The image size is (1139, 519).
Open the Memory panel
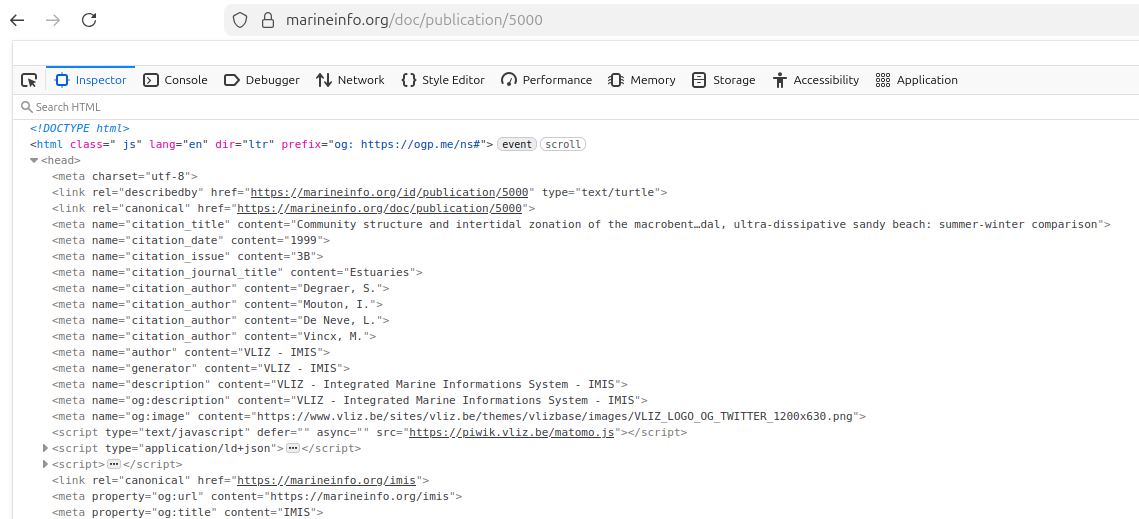[x=642, y=80]
